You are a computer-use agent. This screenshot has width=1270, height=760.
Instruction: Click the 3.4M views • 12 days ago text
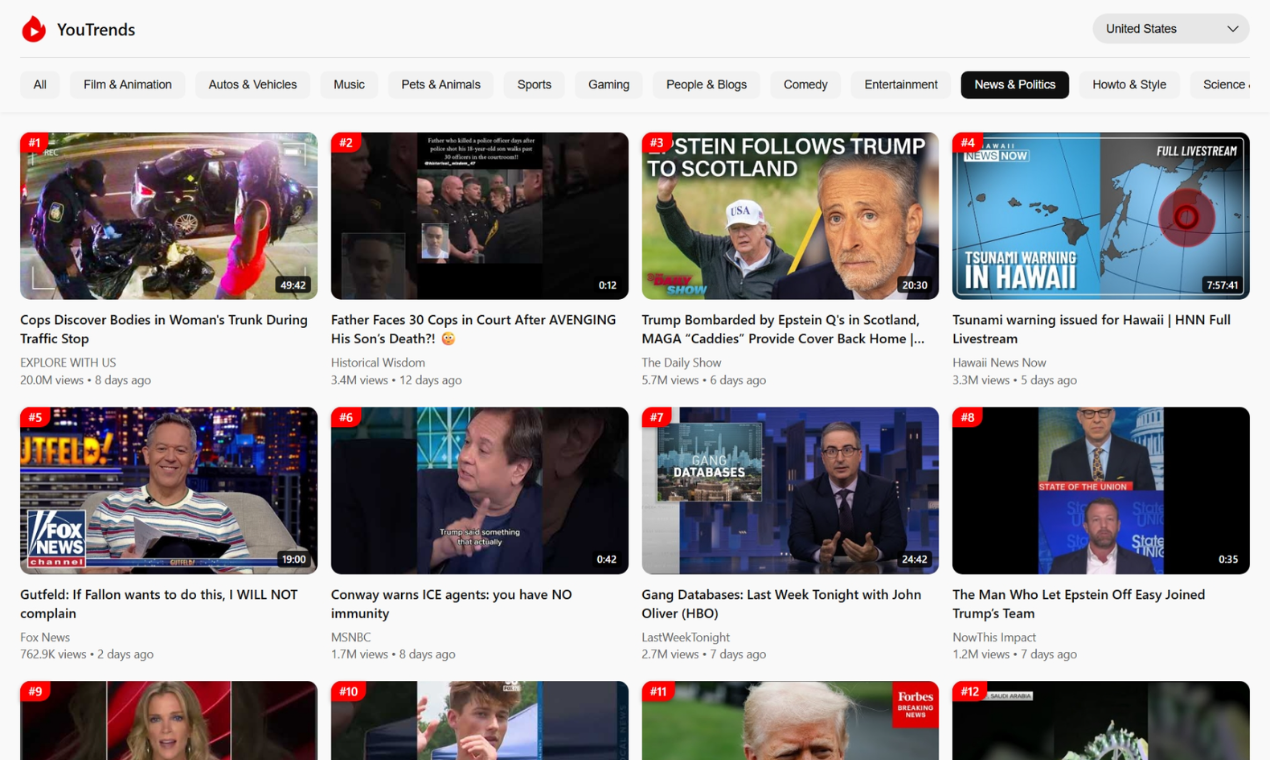point(397,380)
